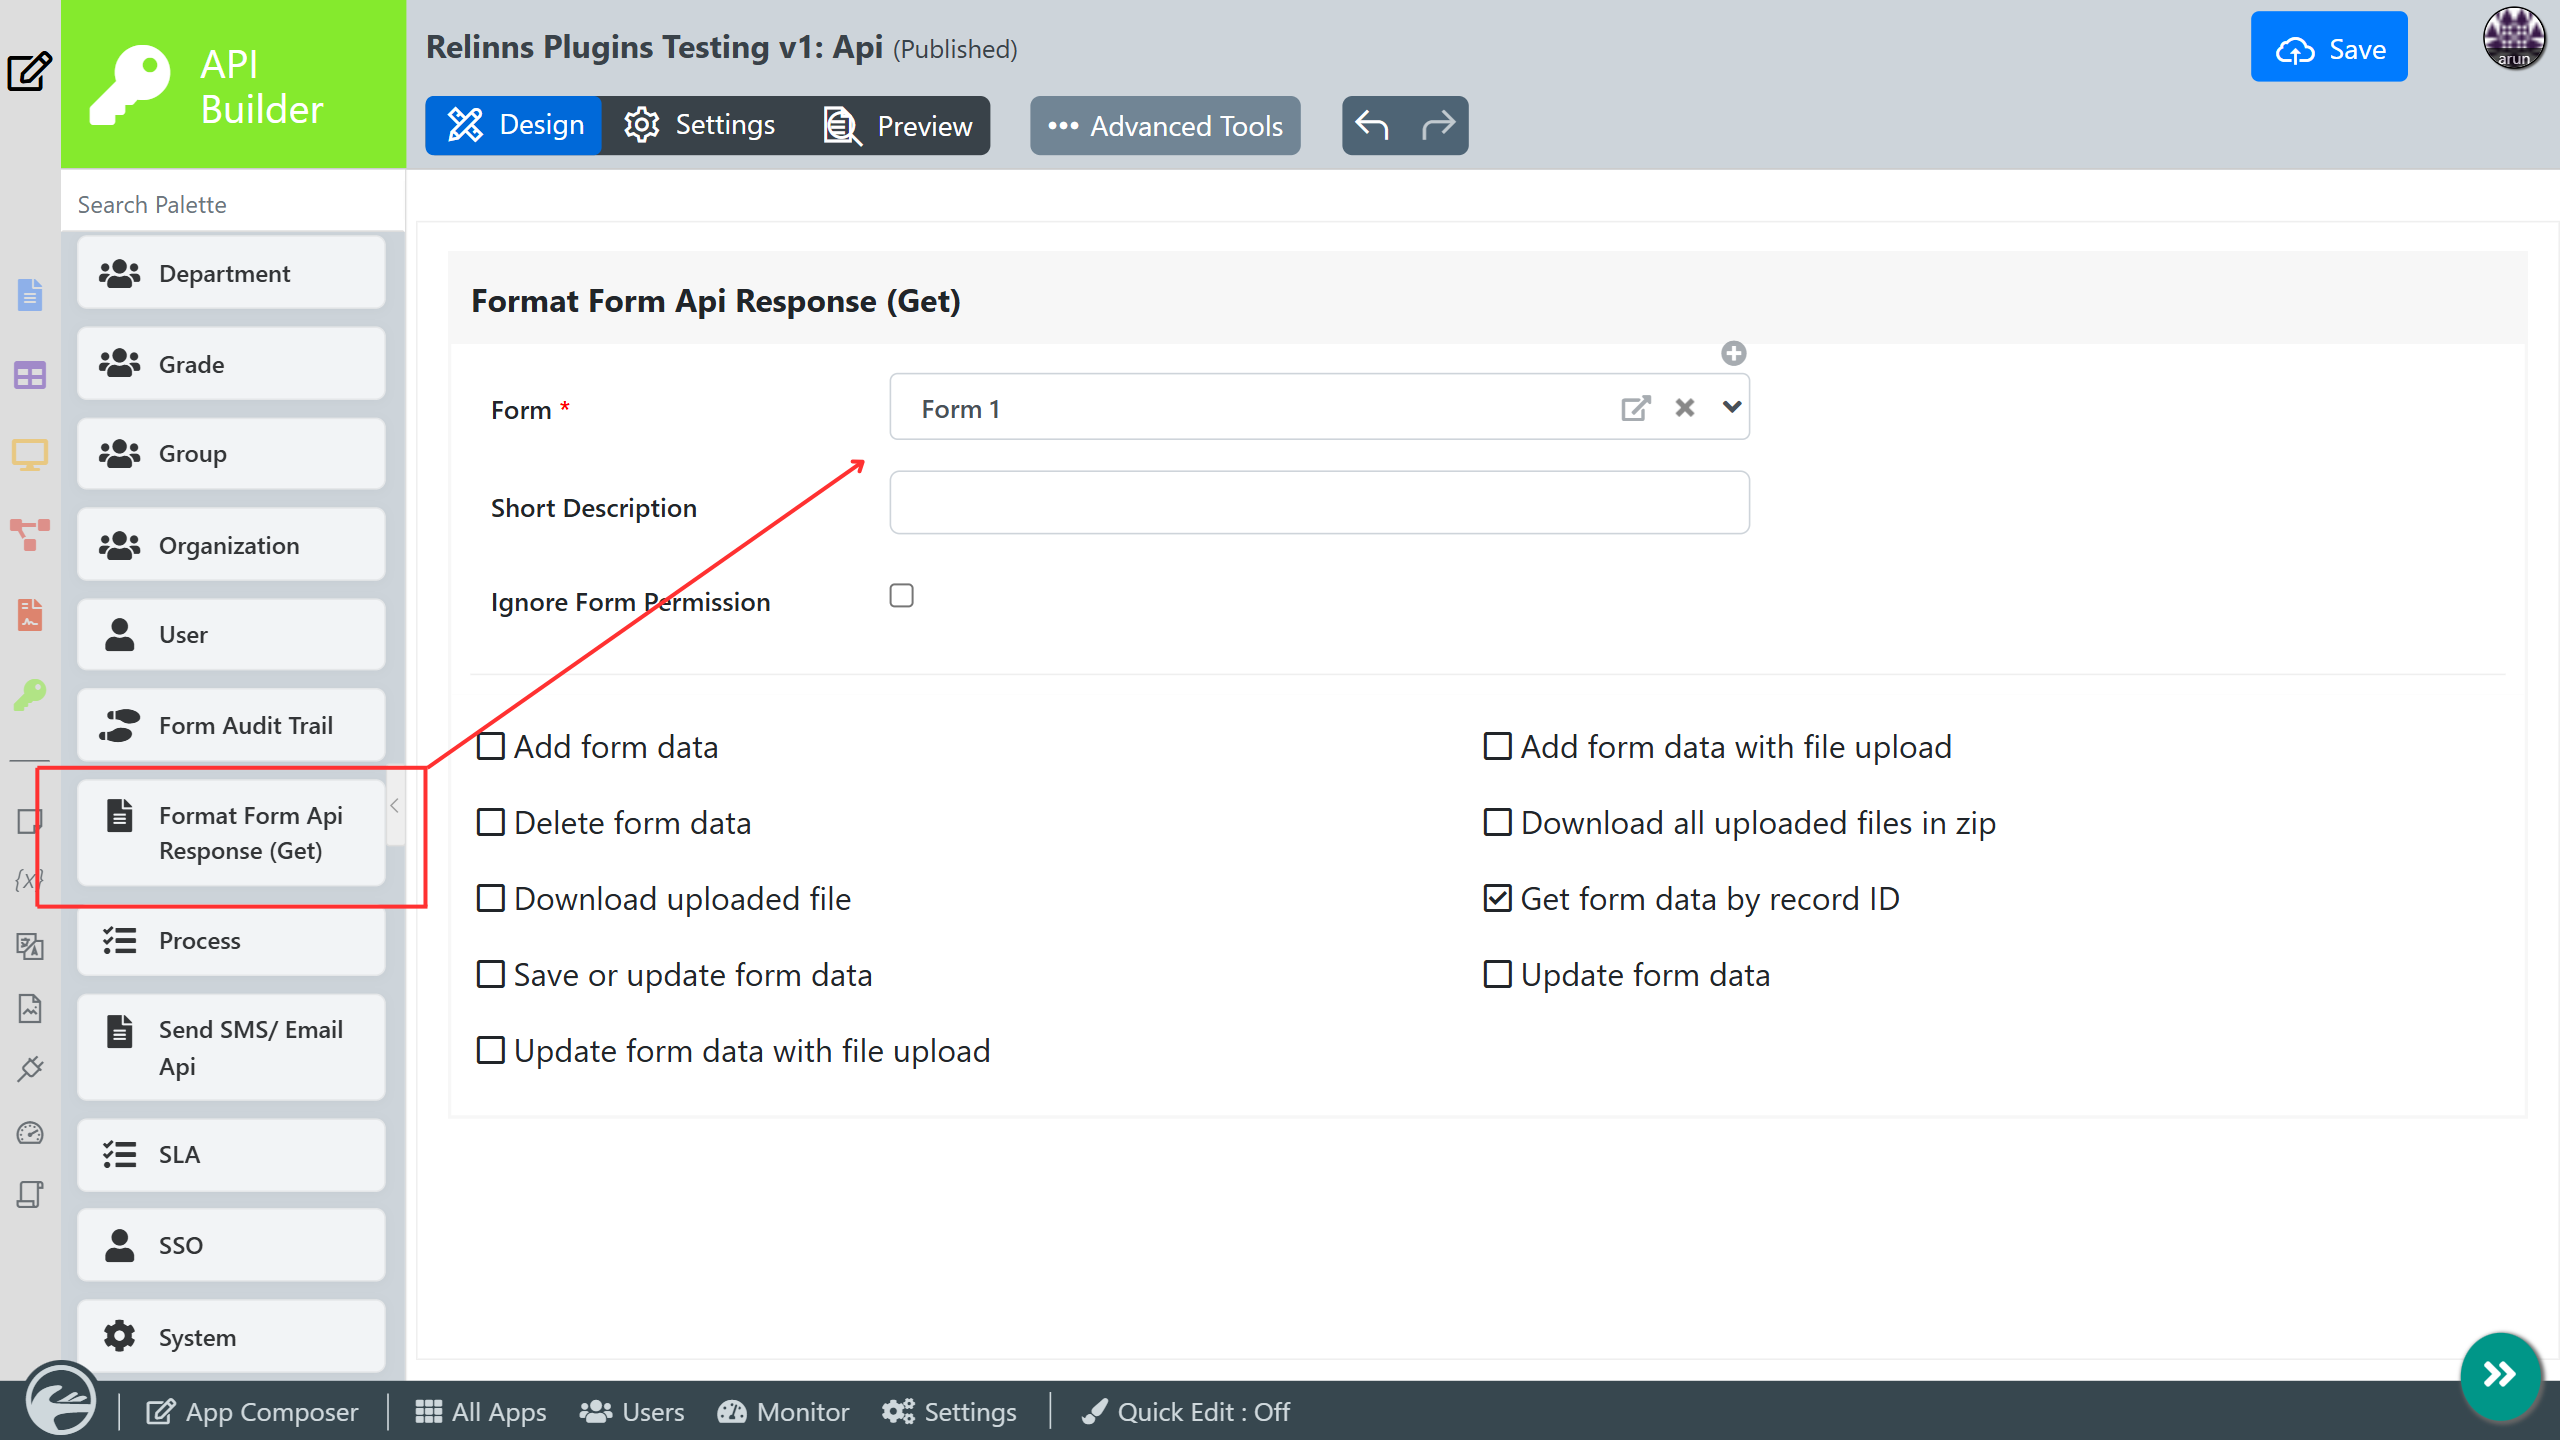Open the user avatar icon
2560x1440 pixels.
coord(2514,38)
